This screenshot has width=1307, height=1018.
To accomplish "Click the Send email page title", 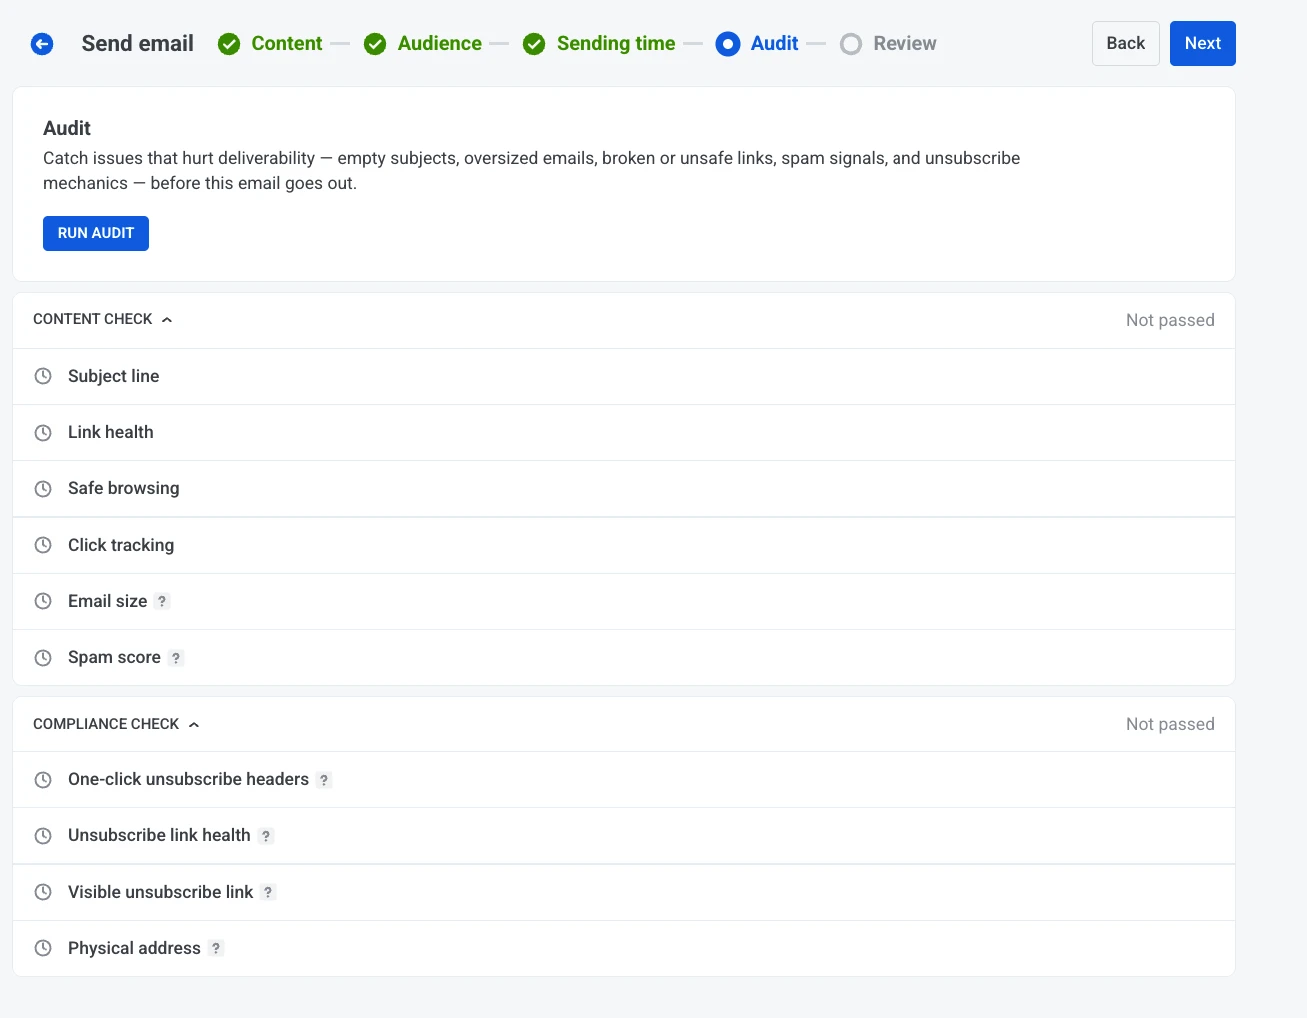I will (138, 43).
